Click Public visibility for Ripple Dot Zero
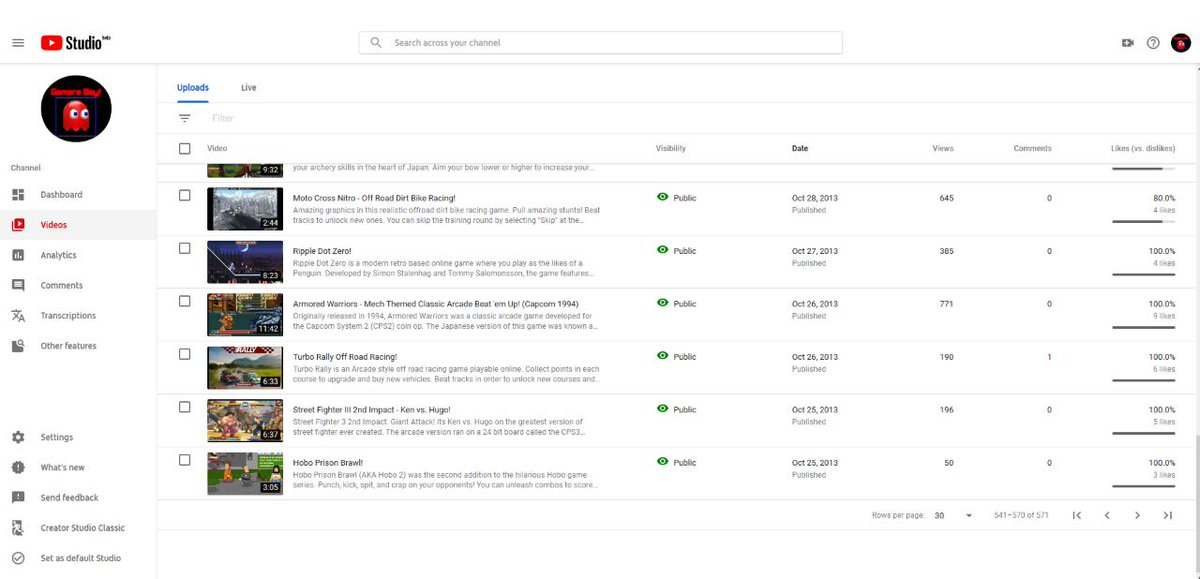The height and width of the screenshot is (579, 1200). [x=676, y=250]
